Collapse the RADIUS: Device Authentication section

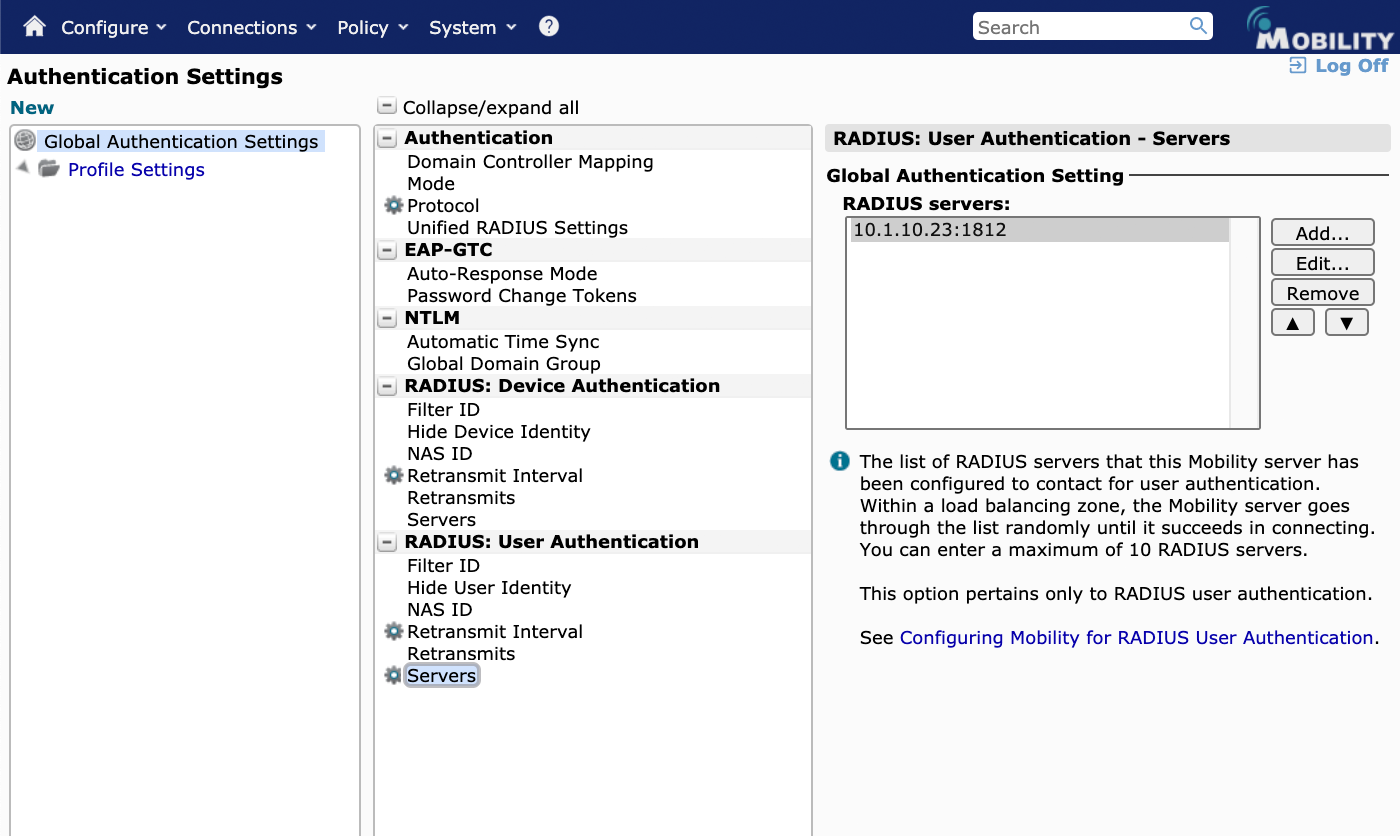(386, 385)
